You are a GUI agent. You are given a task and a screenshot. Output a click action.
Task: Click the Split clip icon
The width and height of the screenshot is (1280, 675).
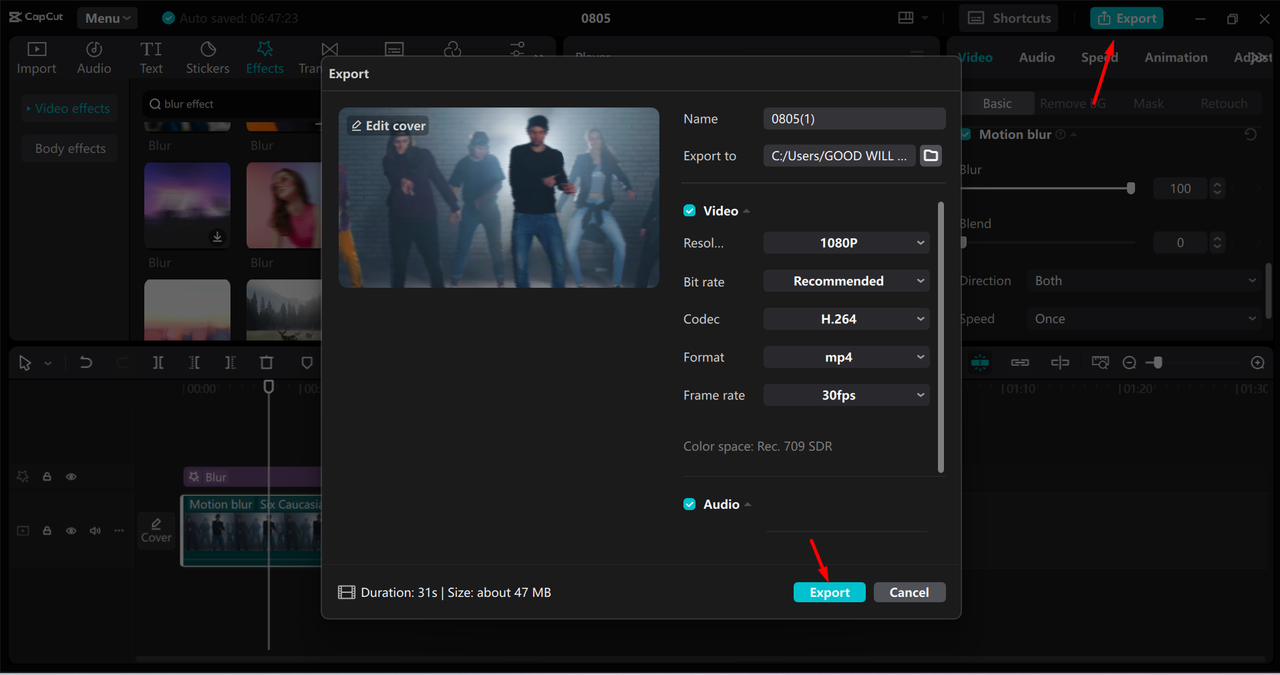point(158,363)
